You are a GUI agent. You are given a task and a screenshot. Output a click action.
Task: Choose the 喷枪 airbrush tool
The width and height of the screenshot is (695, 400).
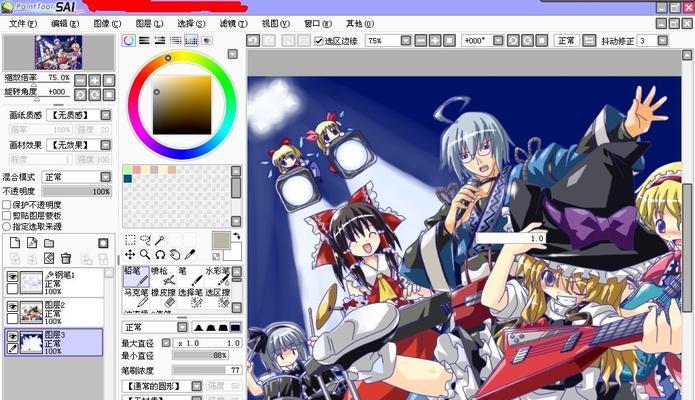(164, 276)
